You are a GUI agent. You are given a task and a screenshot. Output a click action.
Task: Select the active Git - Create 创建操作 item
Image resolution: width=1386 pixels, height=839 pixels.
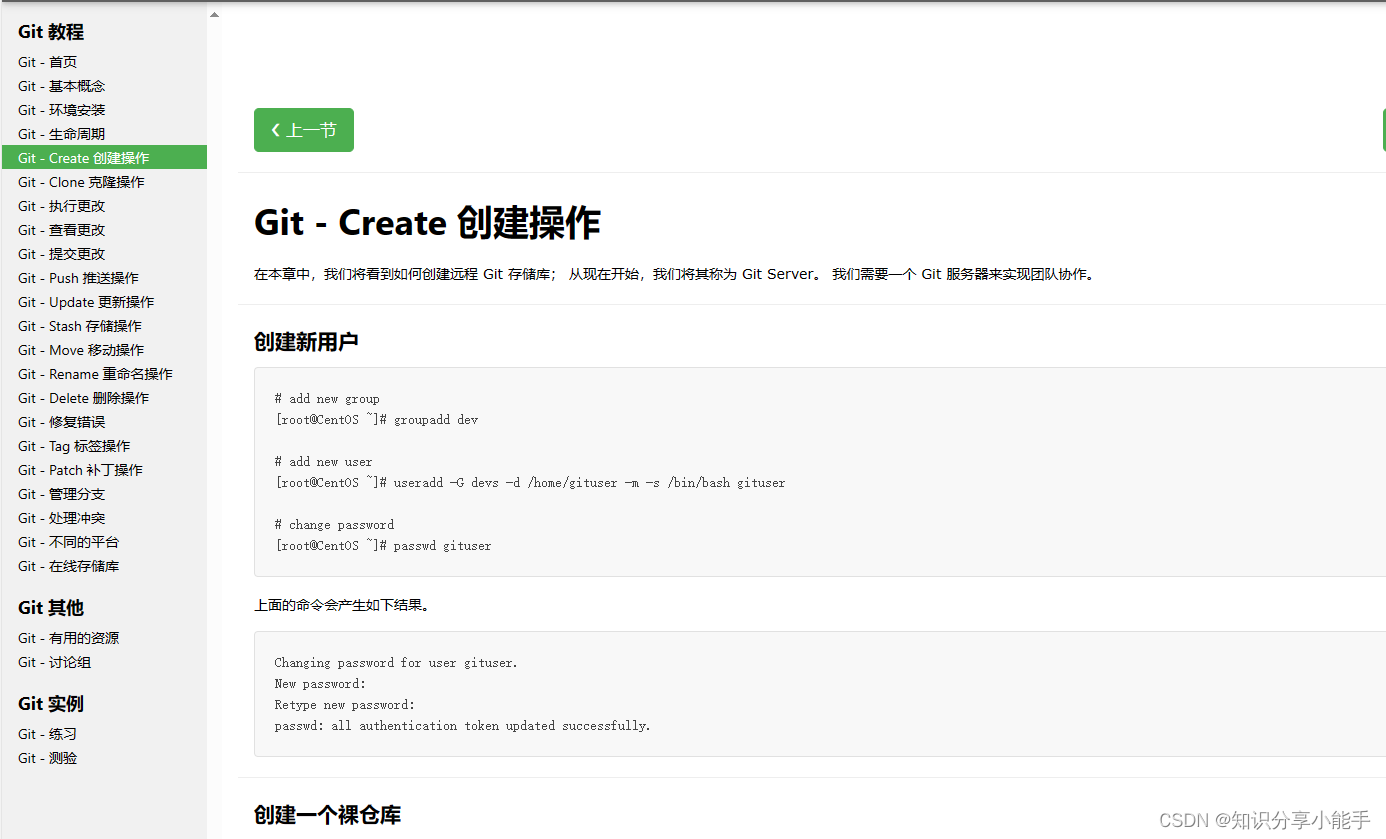(x=104, y=158)
